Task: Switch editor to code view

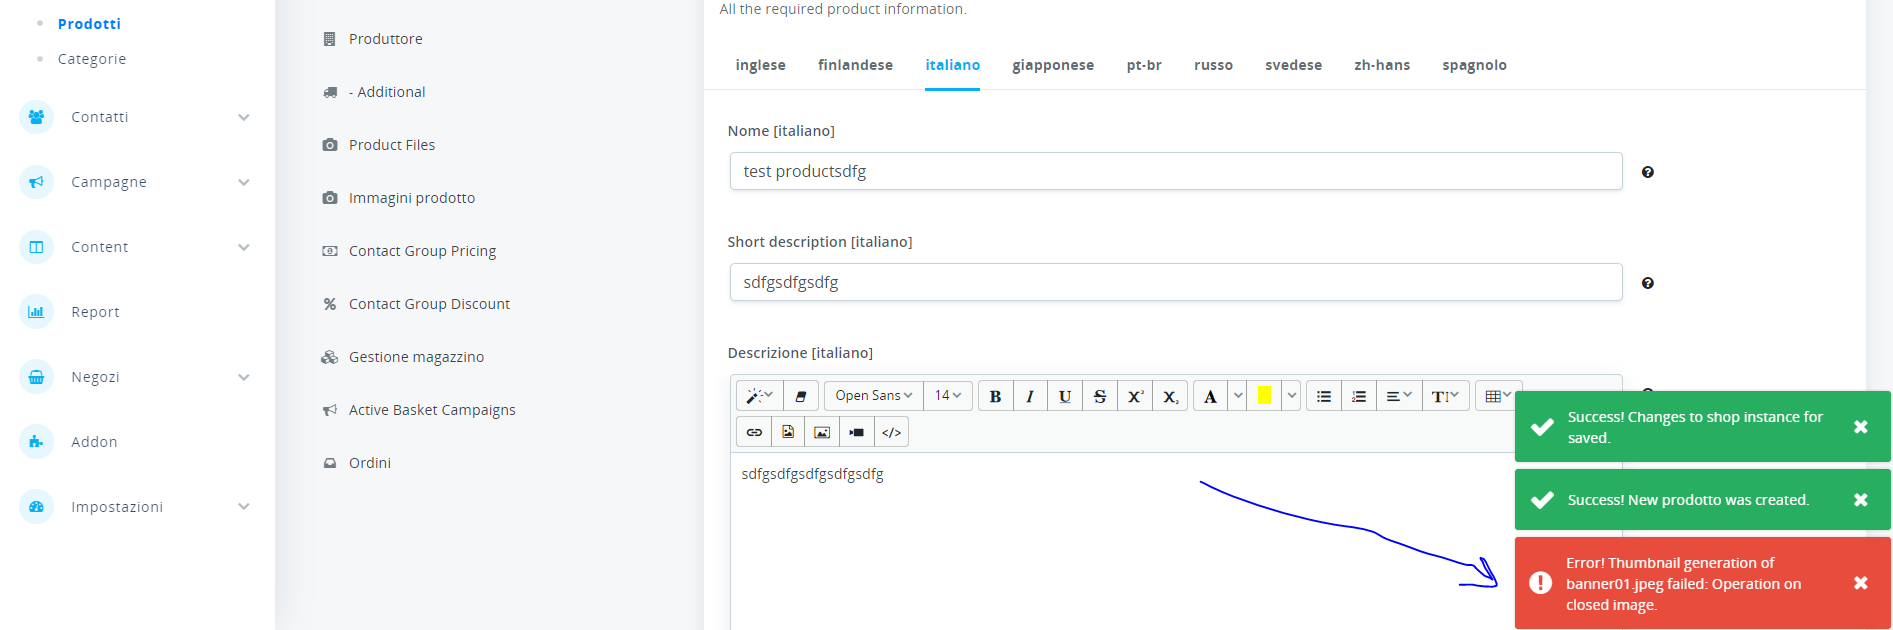Action: coord(891,432)
